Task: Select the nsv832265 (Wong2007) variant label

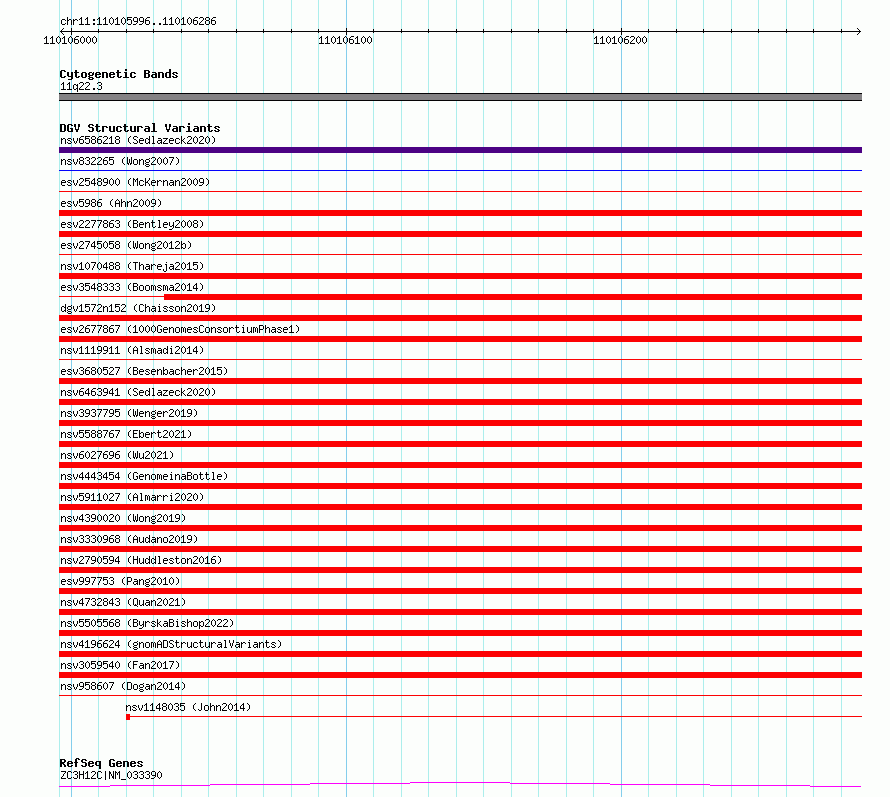Action: click(x=120, y=161)
